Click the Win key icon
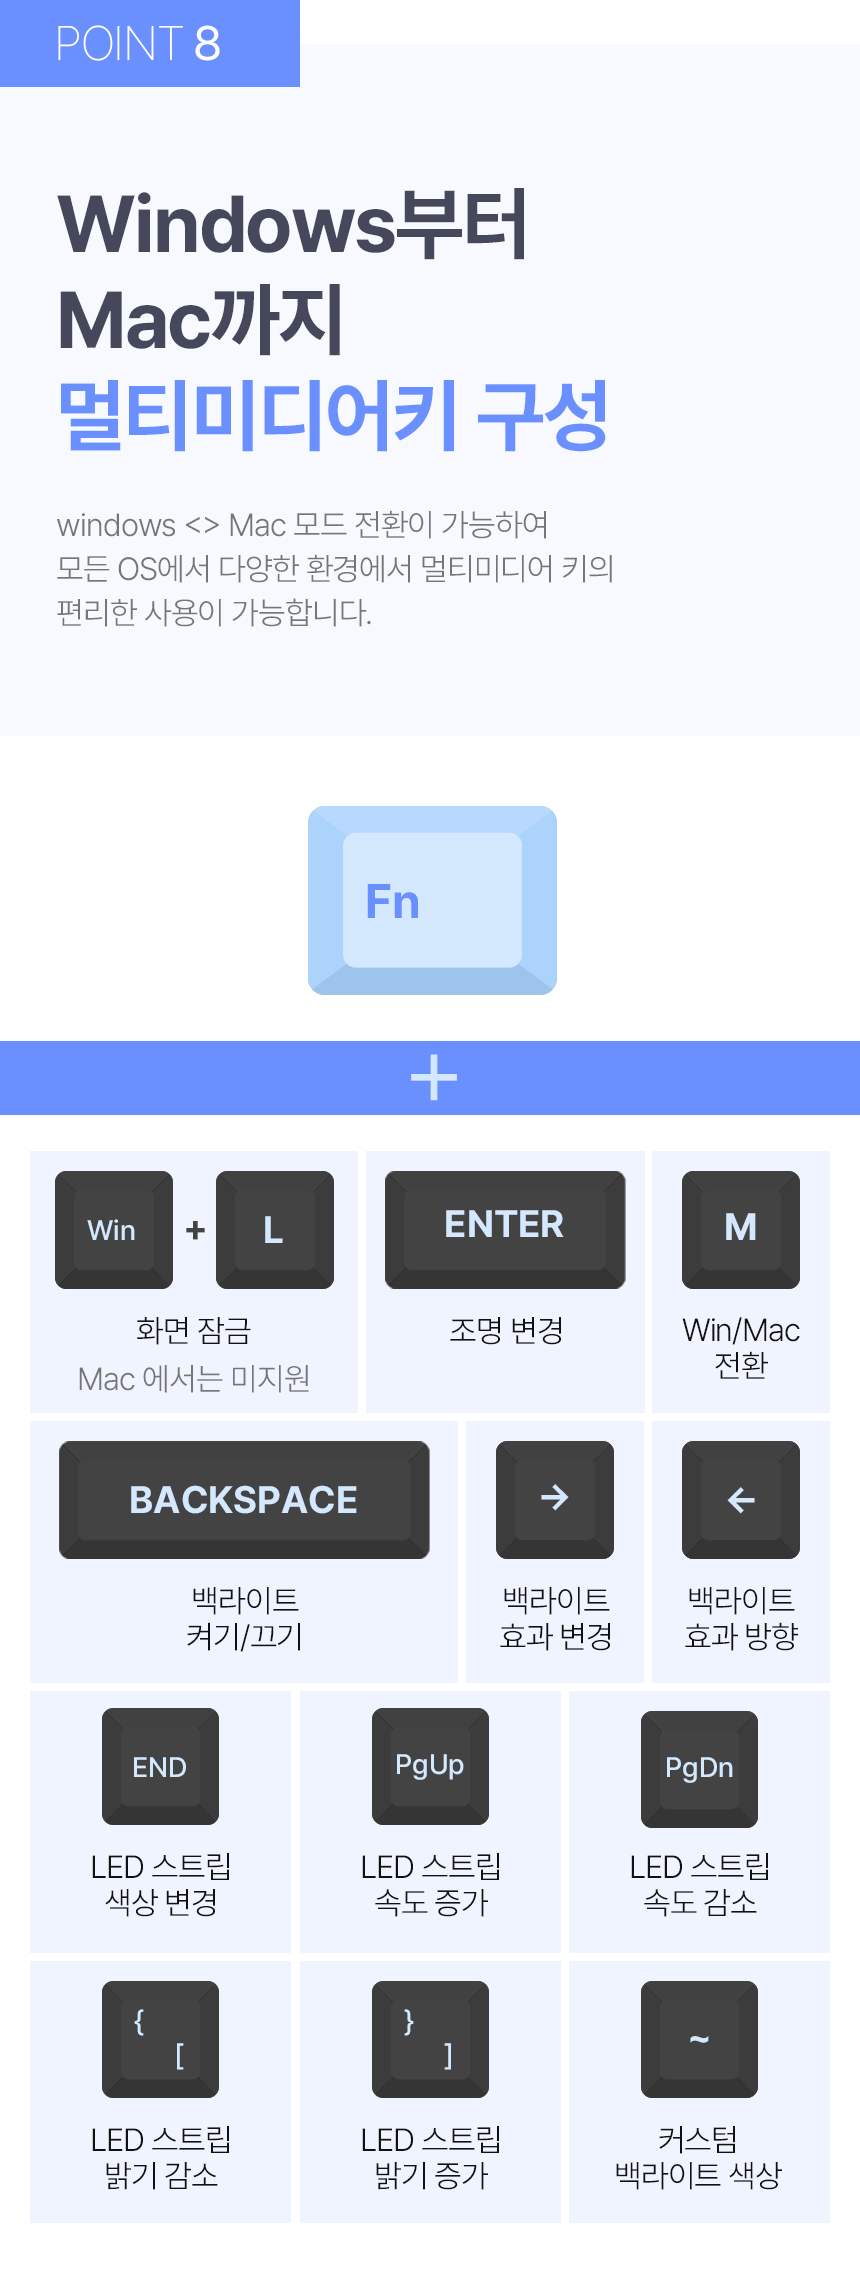The image size is (860, 2270). (x=113, y=1229)
